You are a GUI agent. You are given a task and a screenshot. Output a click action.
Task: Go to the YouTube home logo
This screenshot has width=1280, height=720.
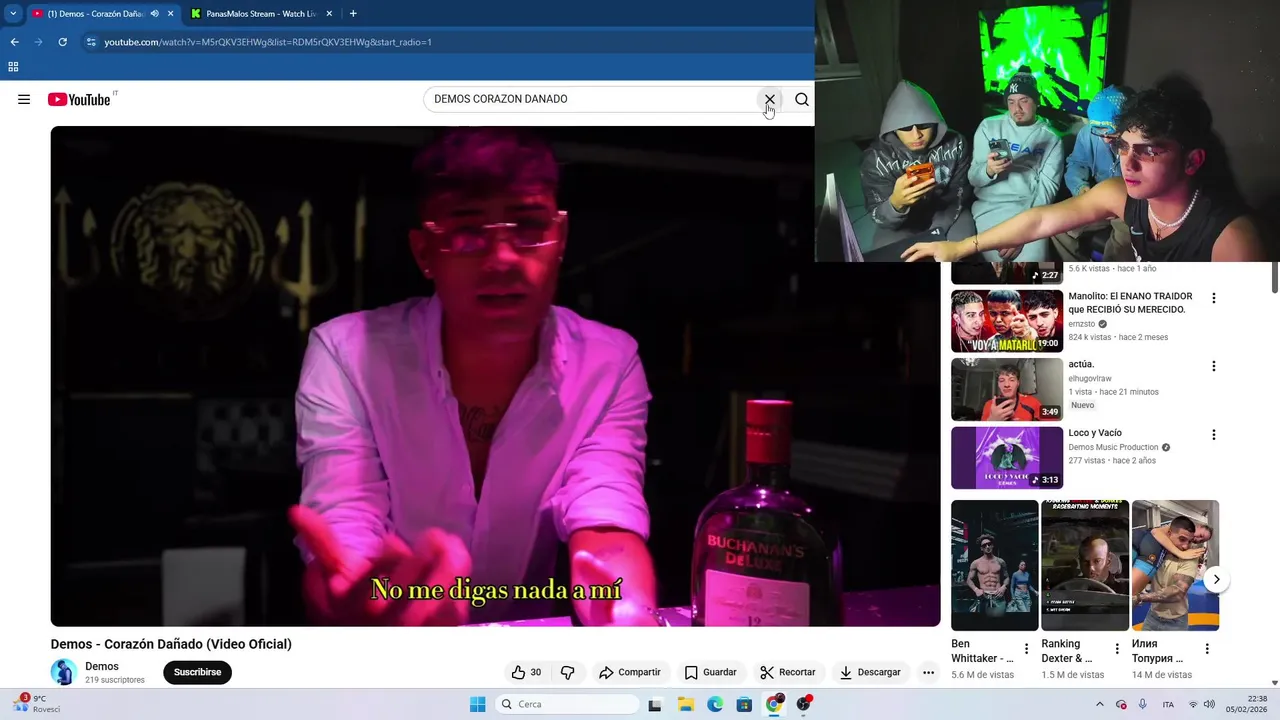(79, 99)
